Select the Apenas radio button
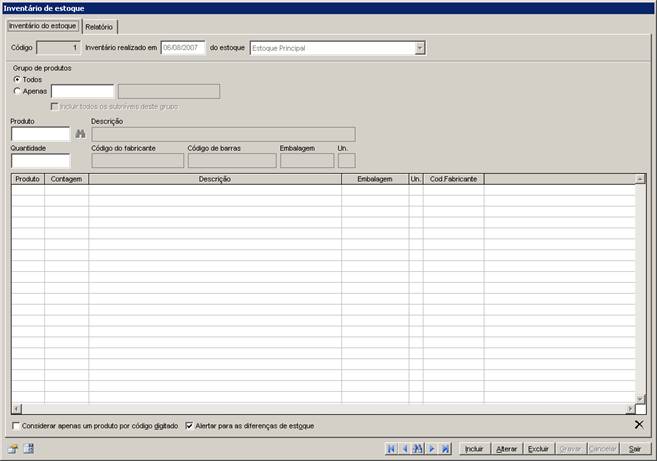Screen dimensions: 657x461 [17, 91]
